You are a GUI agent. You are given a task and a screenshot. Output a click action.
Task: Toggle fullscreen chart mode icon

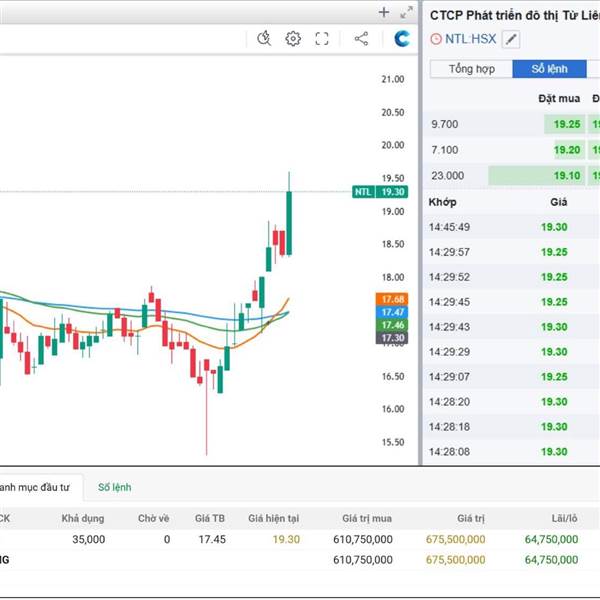(322, 39)
